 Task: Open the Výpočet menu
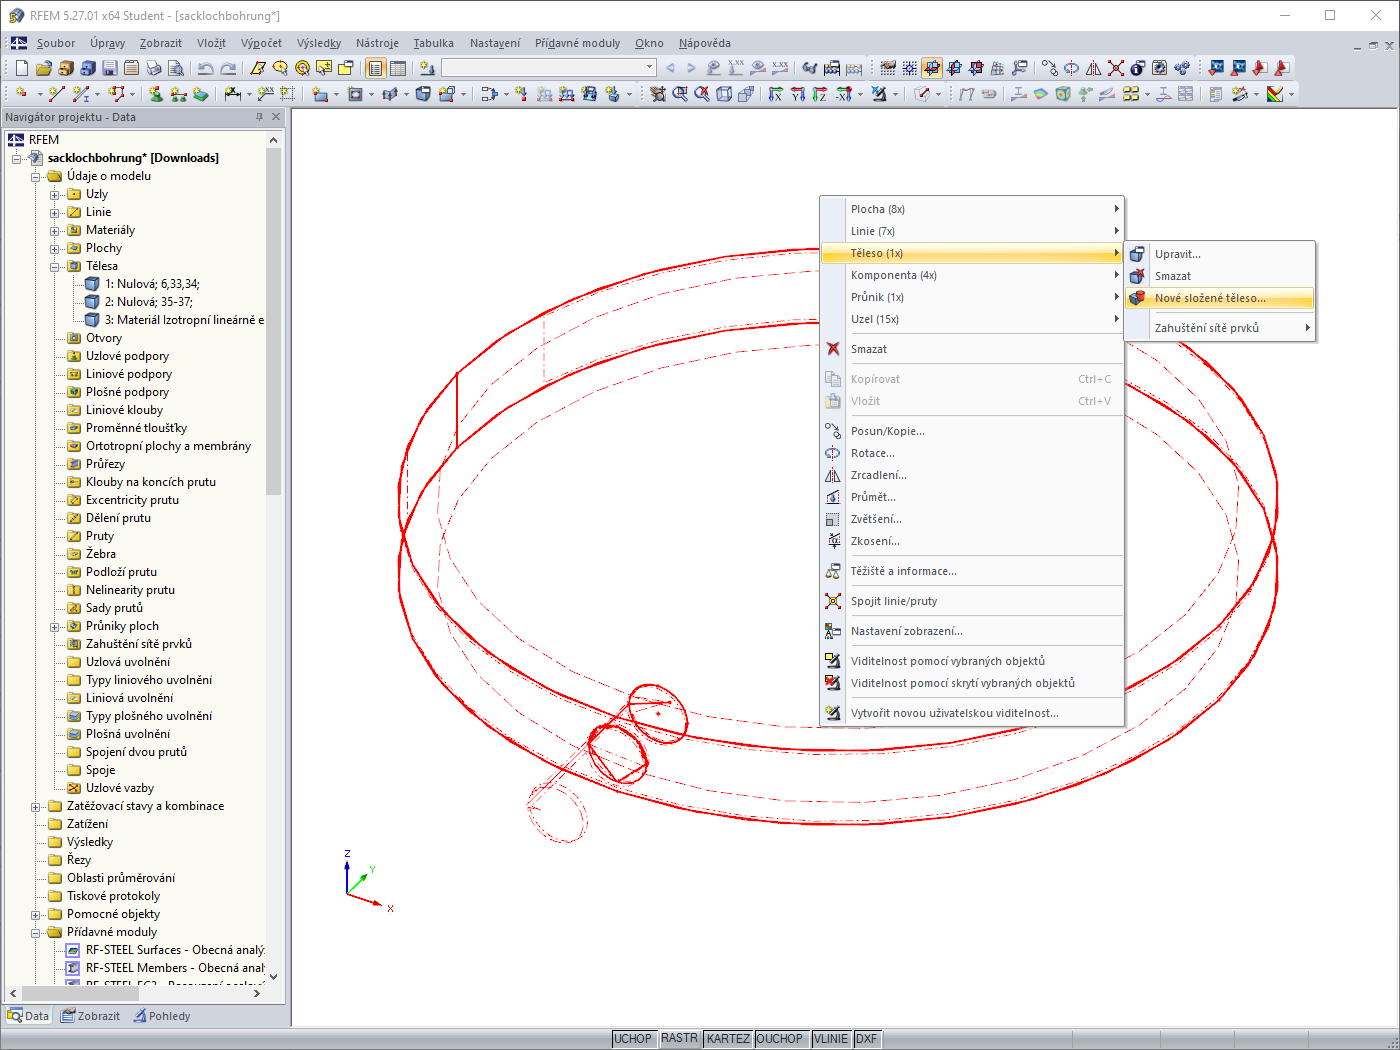point(261,43)
